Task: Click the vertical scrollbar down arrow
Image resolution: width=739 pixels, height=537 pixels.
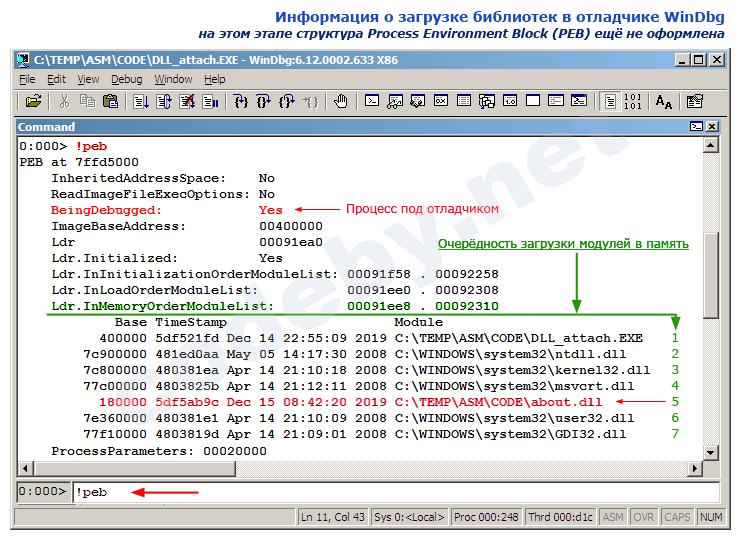Action: [710, 453]
